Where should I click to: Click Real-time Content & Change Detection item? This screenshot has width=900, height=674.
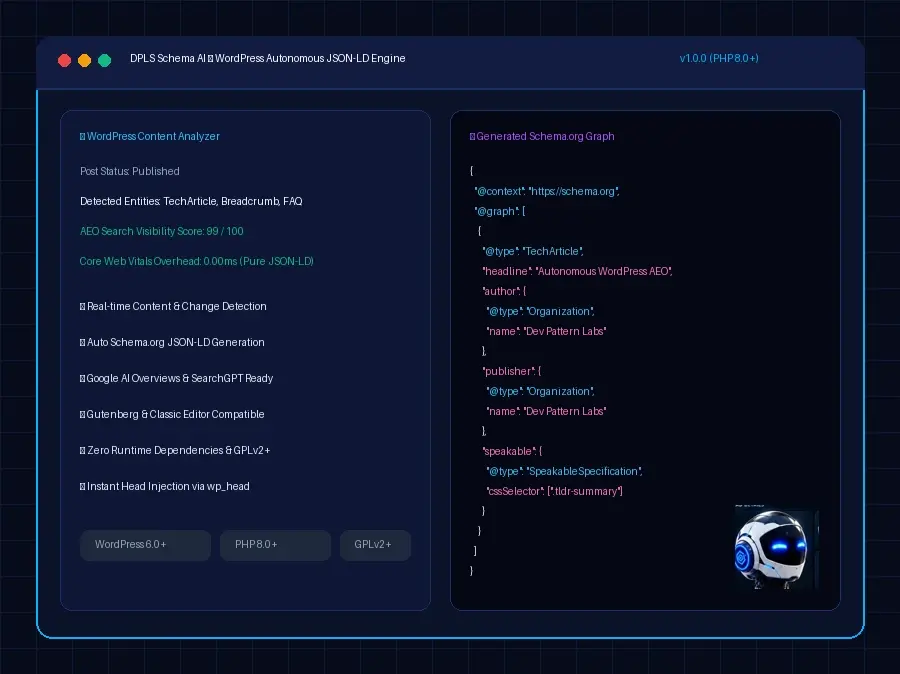tap(173, 306)
